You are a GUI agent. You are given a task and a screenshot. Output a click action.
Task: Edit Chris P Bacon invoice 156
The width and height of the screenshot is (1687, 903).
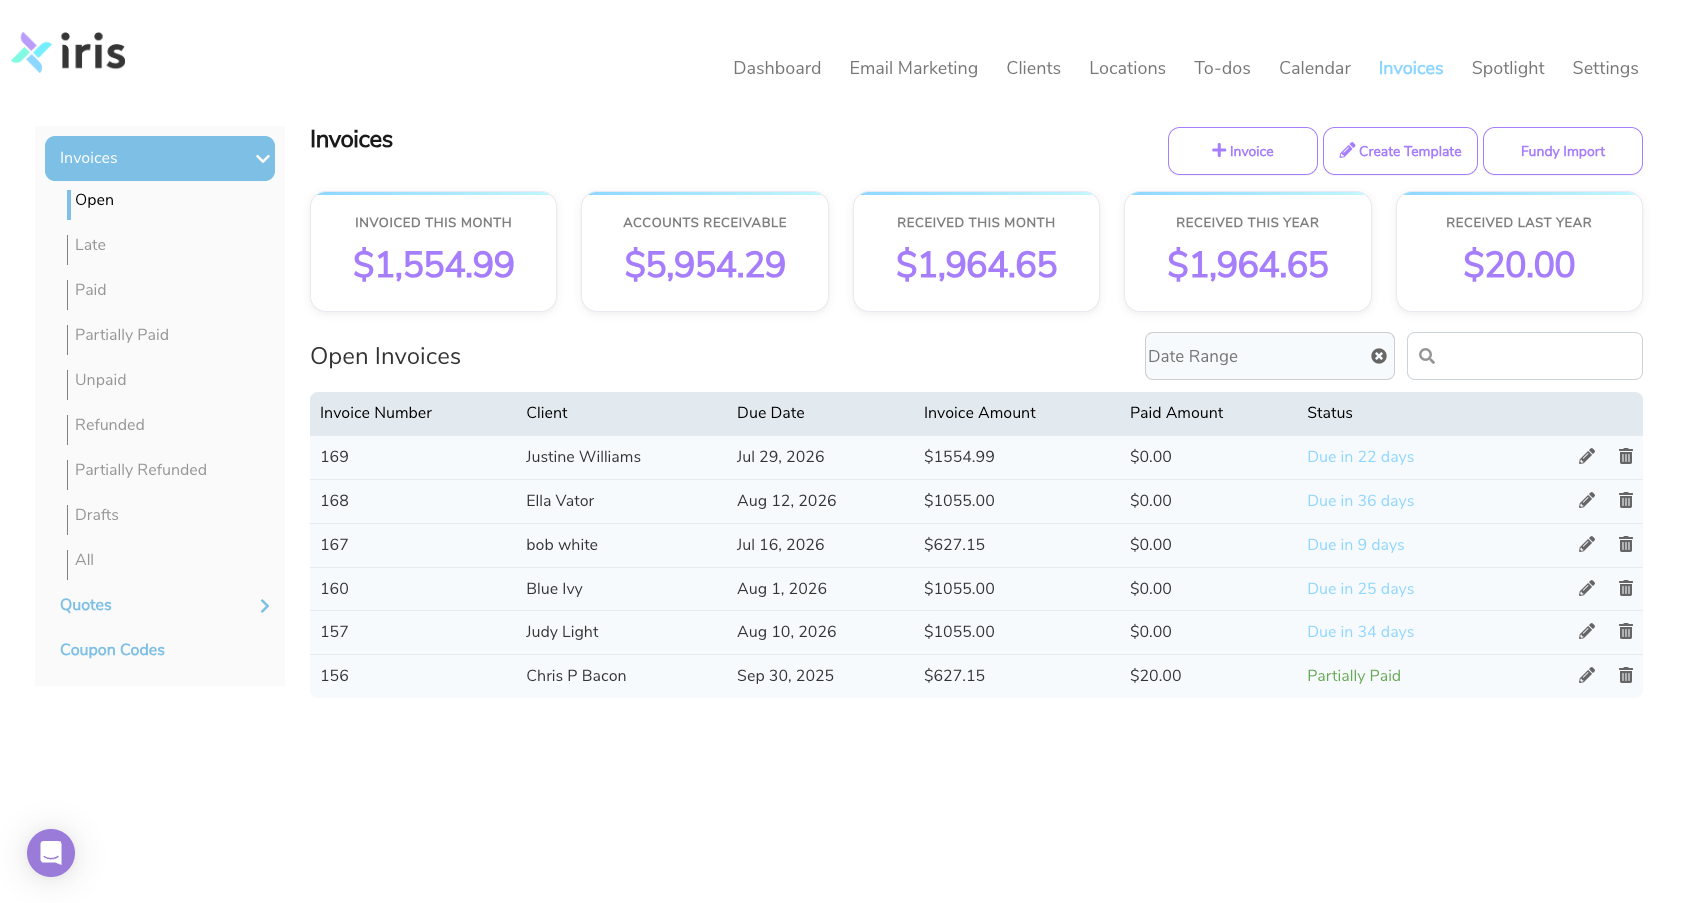1586,676
